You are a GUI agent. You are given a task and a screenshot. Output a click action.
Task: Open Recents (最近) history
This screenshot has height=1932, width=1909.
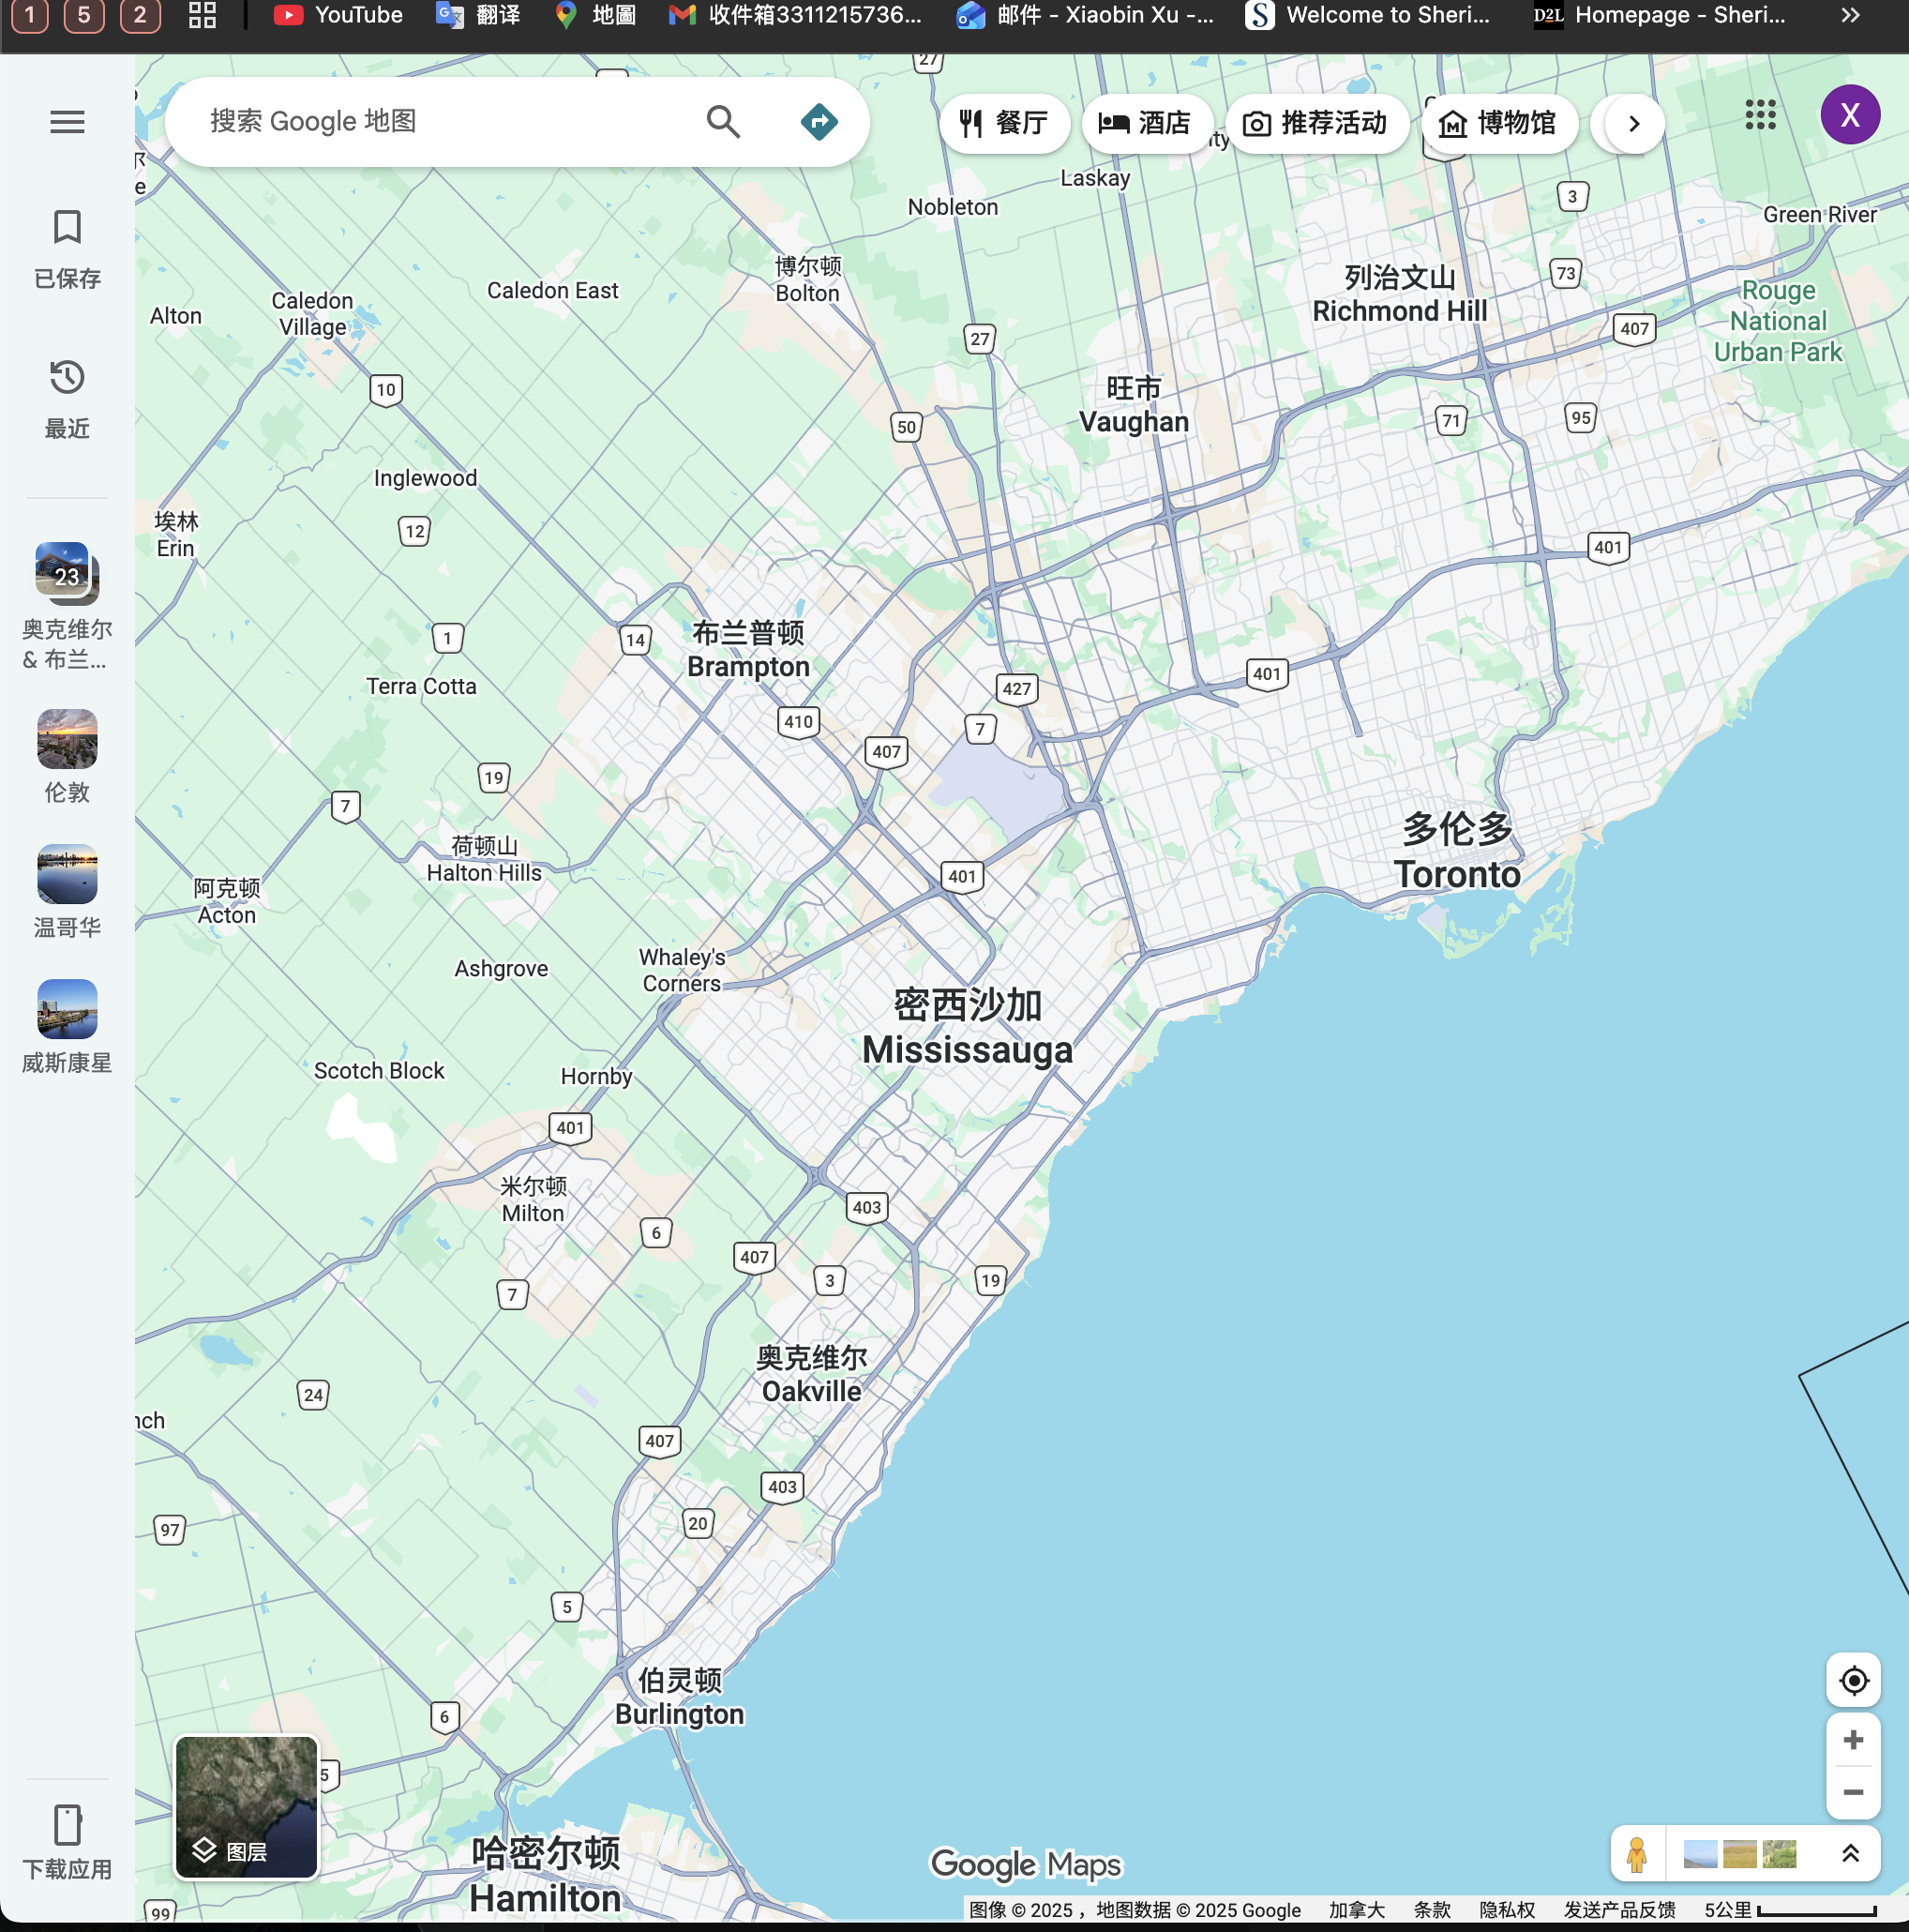67,397
